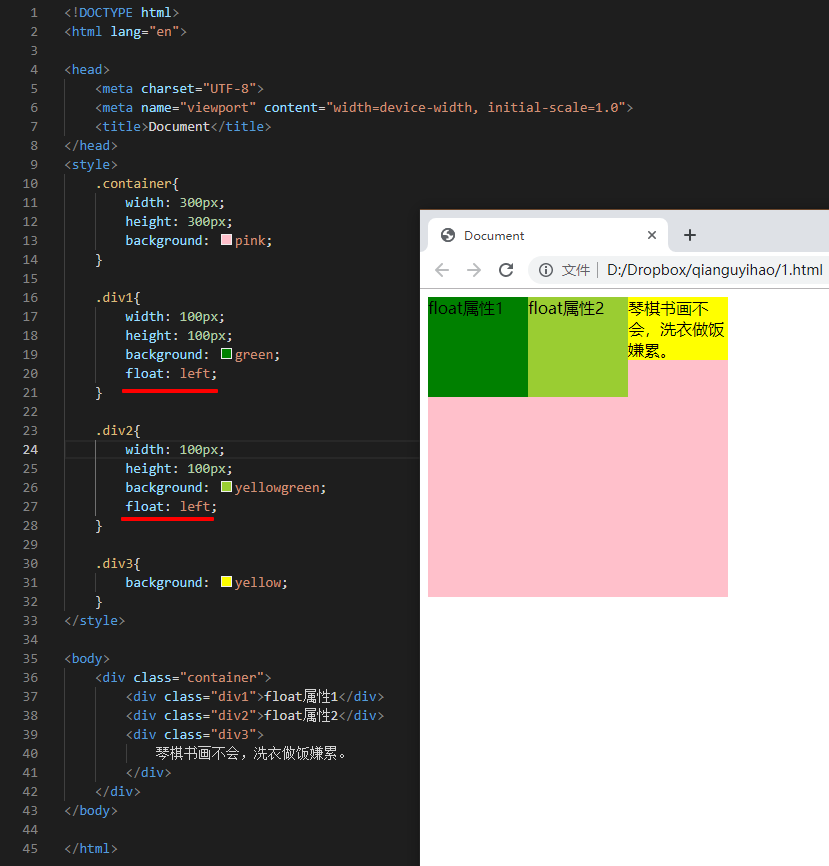829x866 pixels.
Task: Click the opening body tag
Action: click(87, 659)
